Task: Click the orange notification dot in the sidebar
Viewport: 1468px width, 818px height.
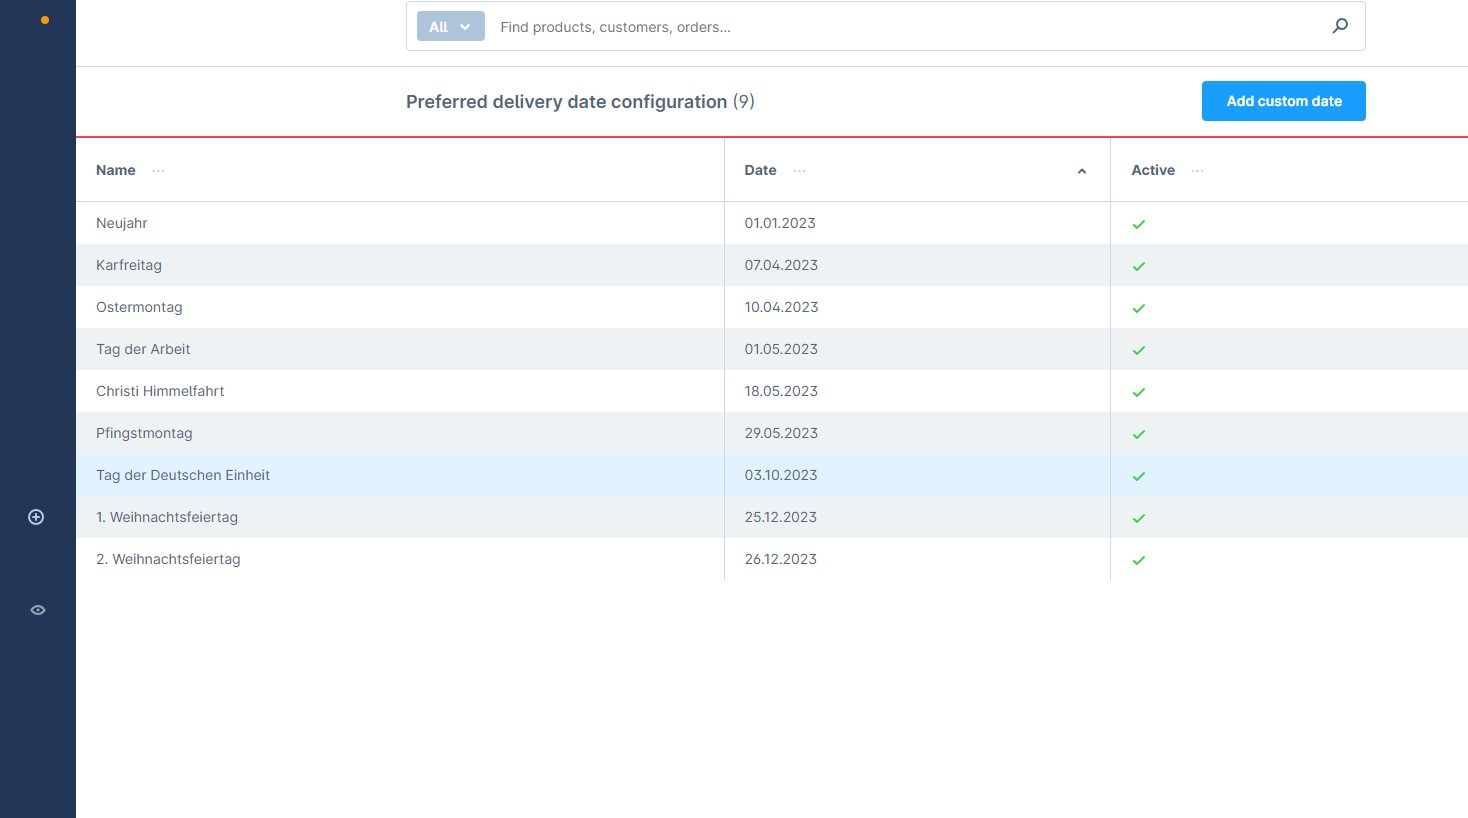Action: pyautogui.click(x=45, y=19)
